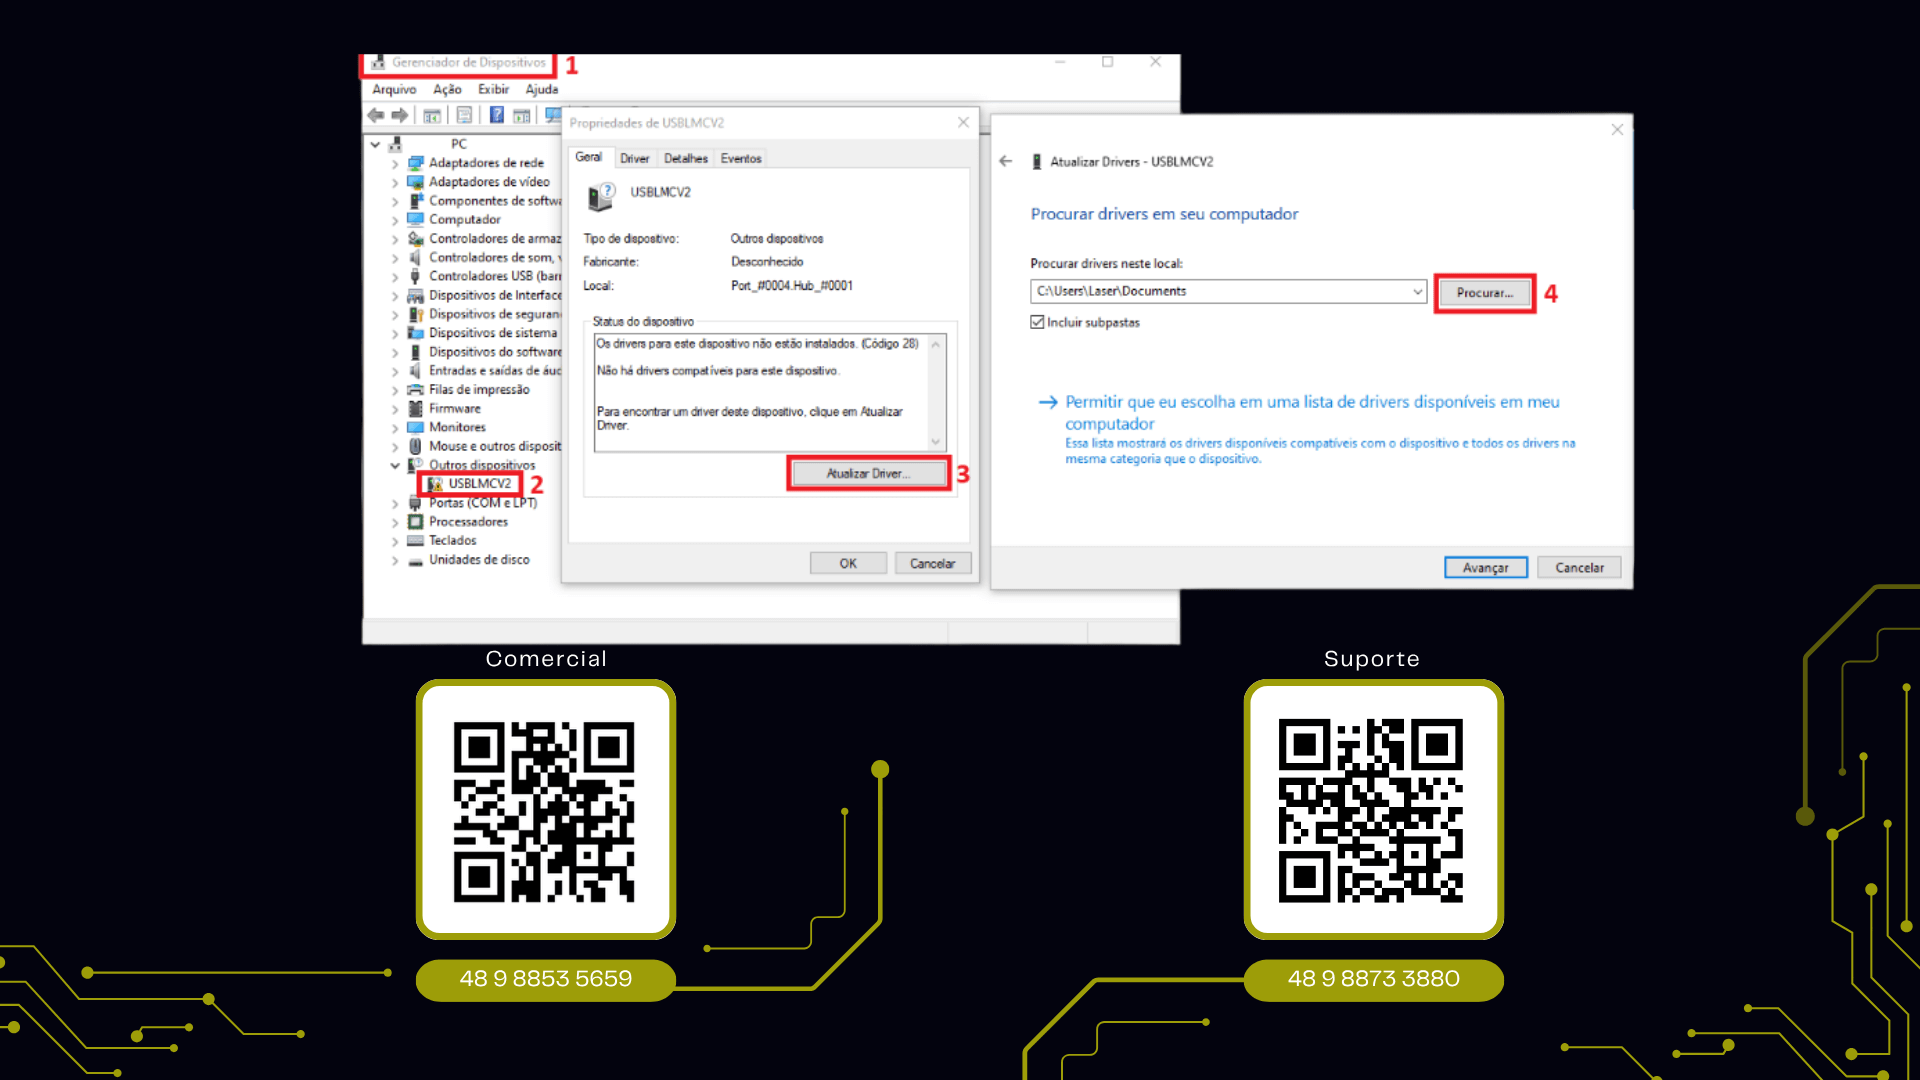The height and width of the screenshot is (1080, 1920).
Task: Open the Ação menu
Action: point(447,90)
